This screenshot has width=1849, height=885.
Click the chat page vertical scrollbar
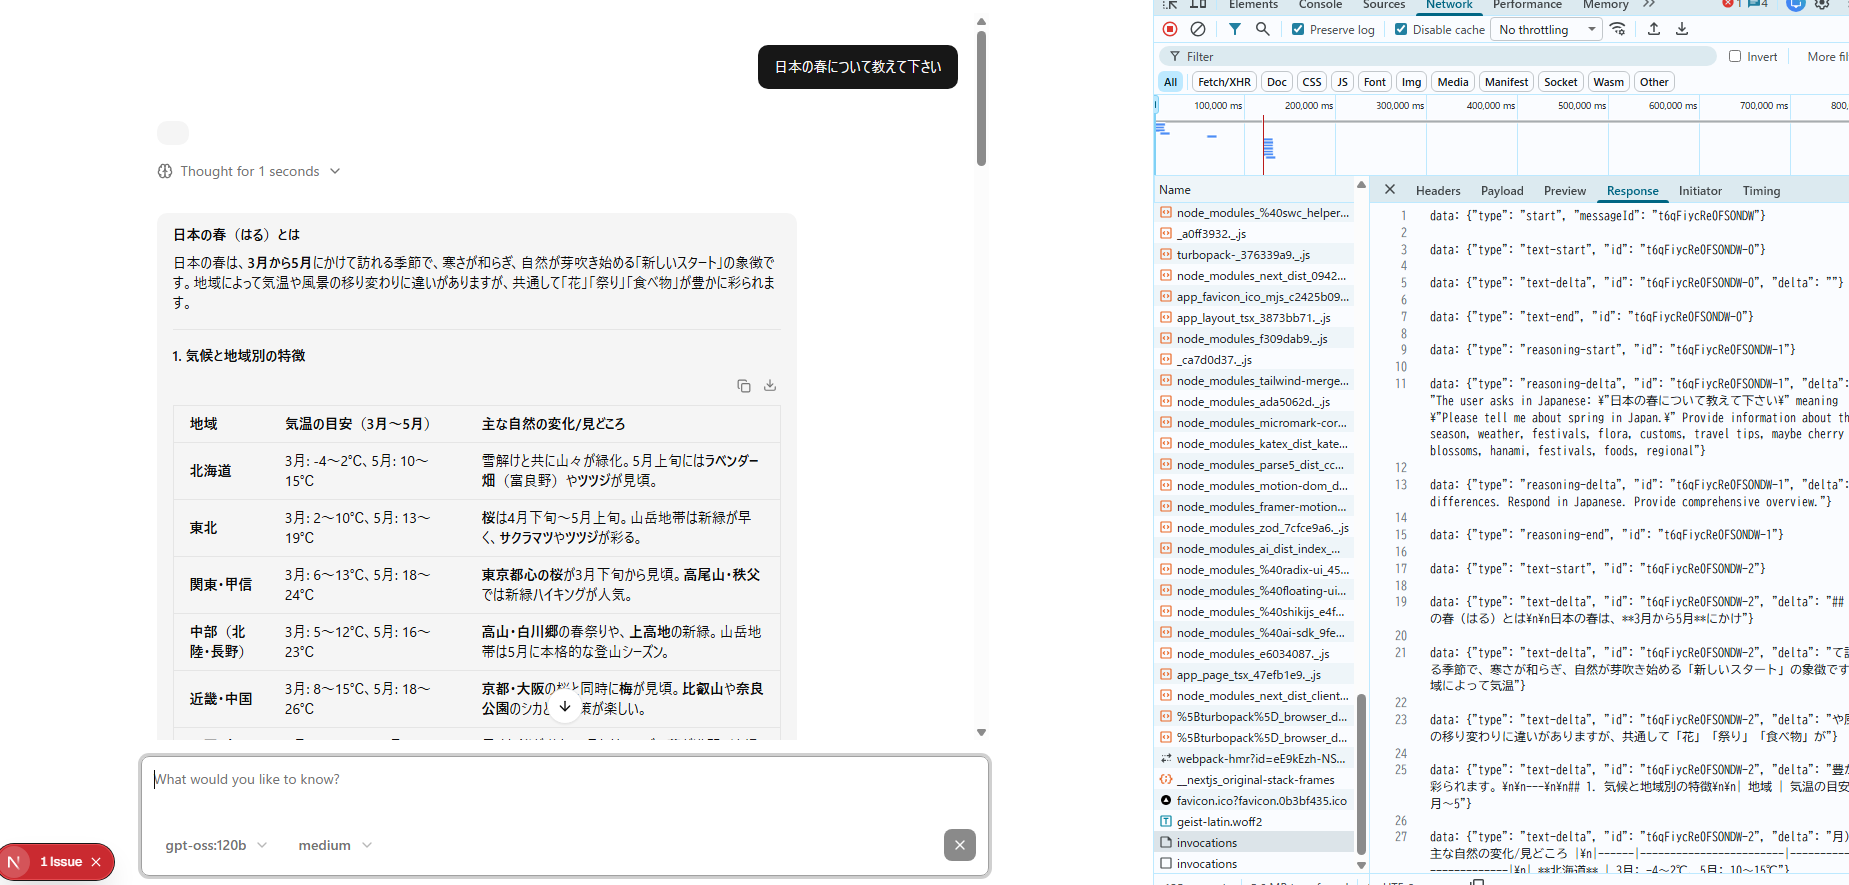981,98
